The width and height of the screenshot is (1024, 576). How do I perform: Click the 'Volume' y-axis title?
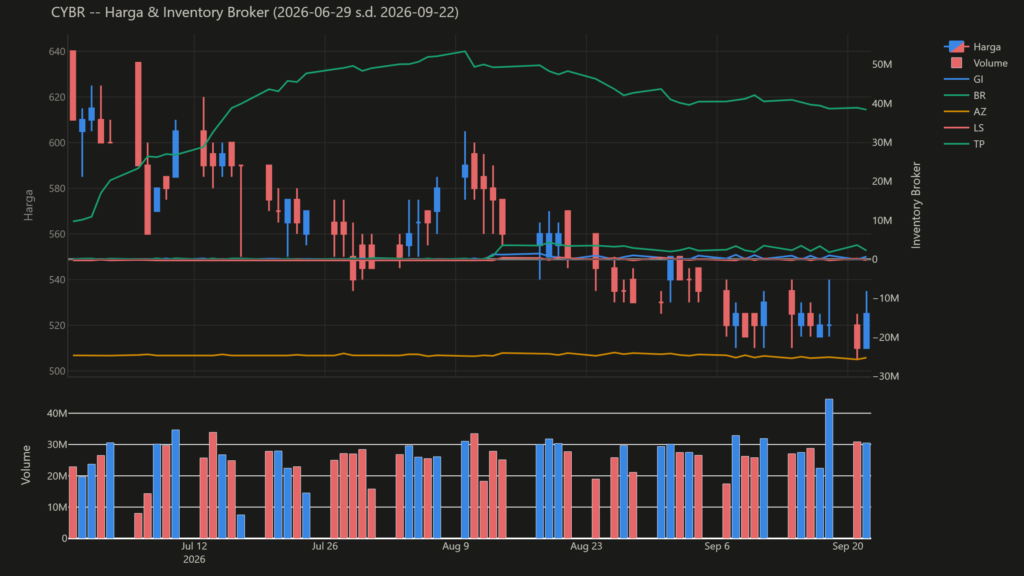click(x=26, y=464)
